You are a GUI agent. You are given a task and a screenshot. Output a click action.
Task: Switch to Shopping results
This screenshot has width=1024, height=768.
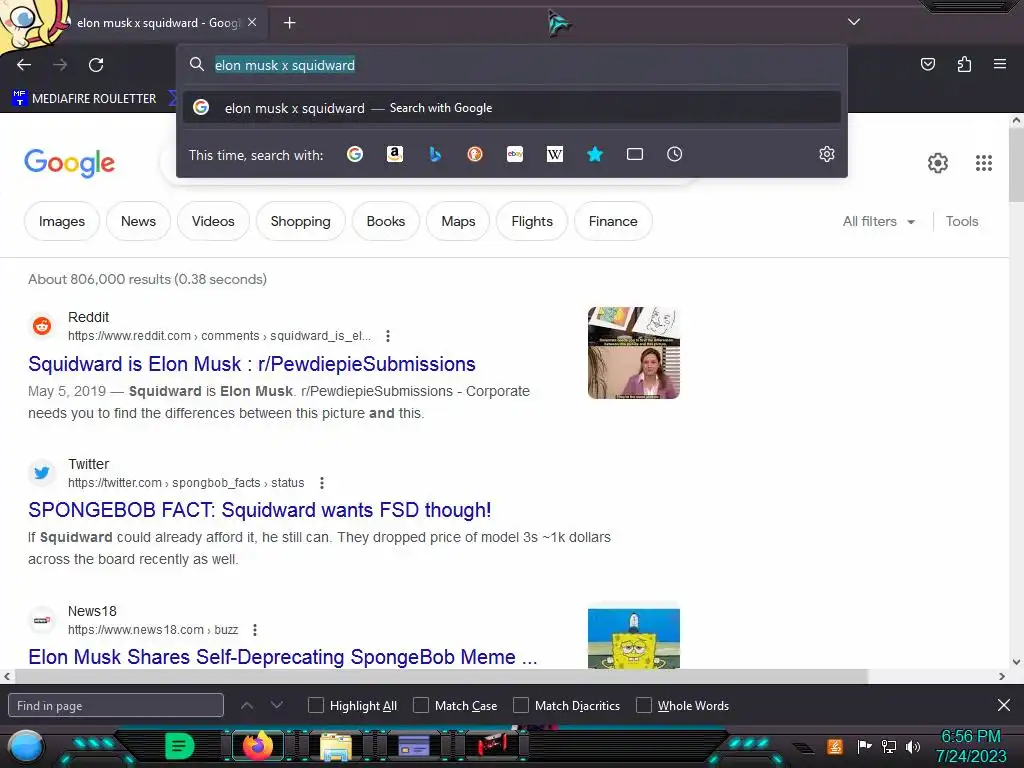point(300,221)
